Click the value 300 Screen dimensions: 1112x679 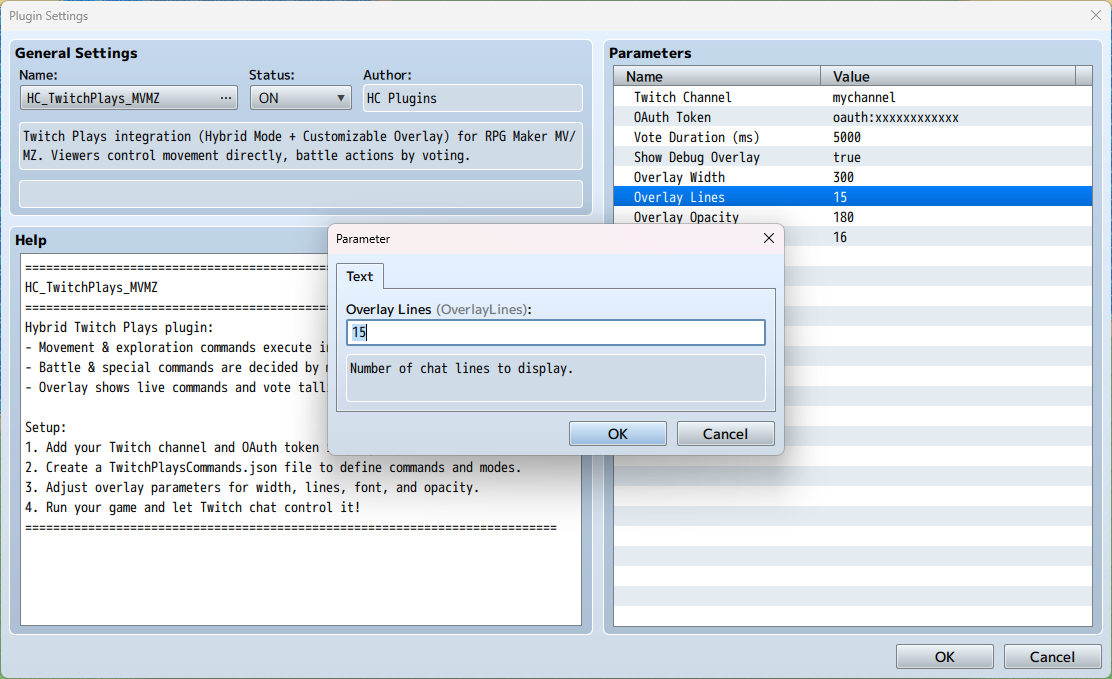(843, 177)
